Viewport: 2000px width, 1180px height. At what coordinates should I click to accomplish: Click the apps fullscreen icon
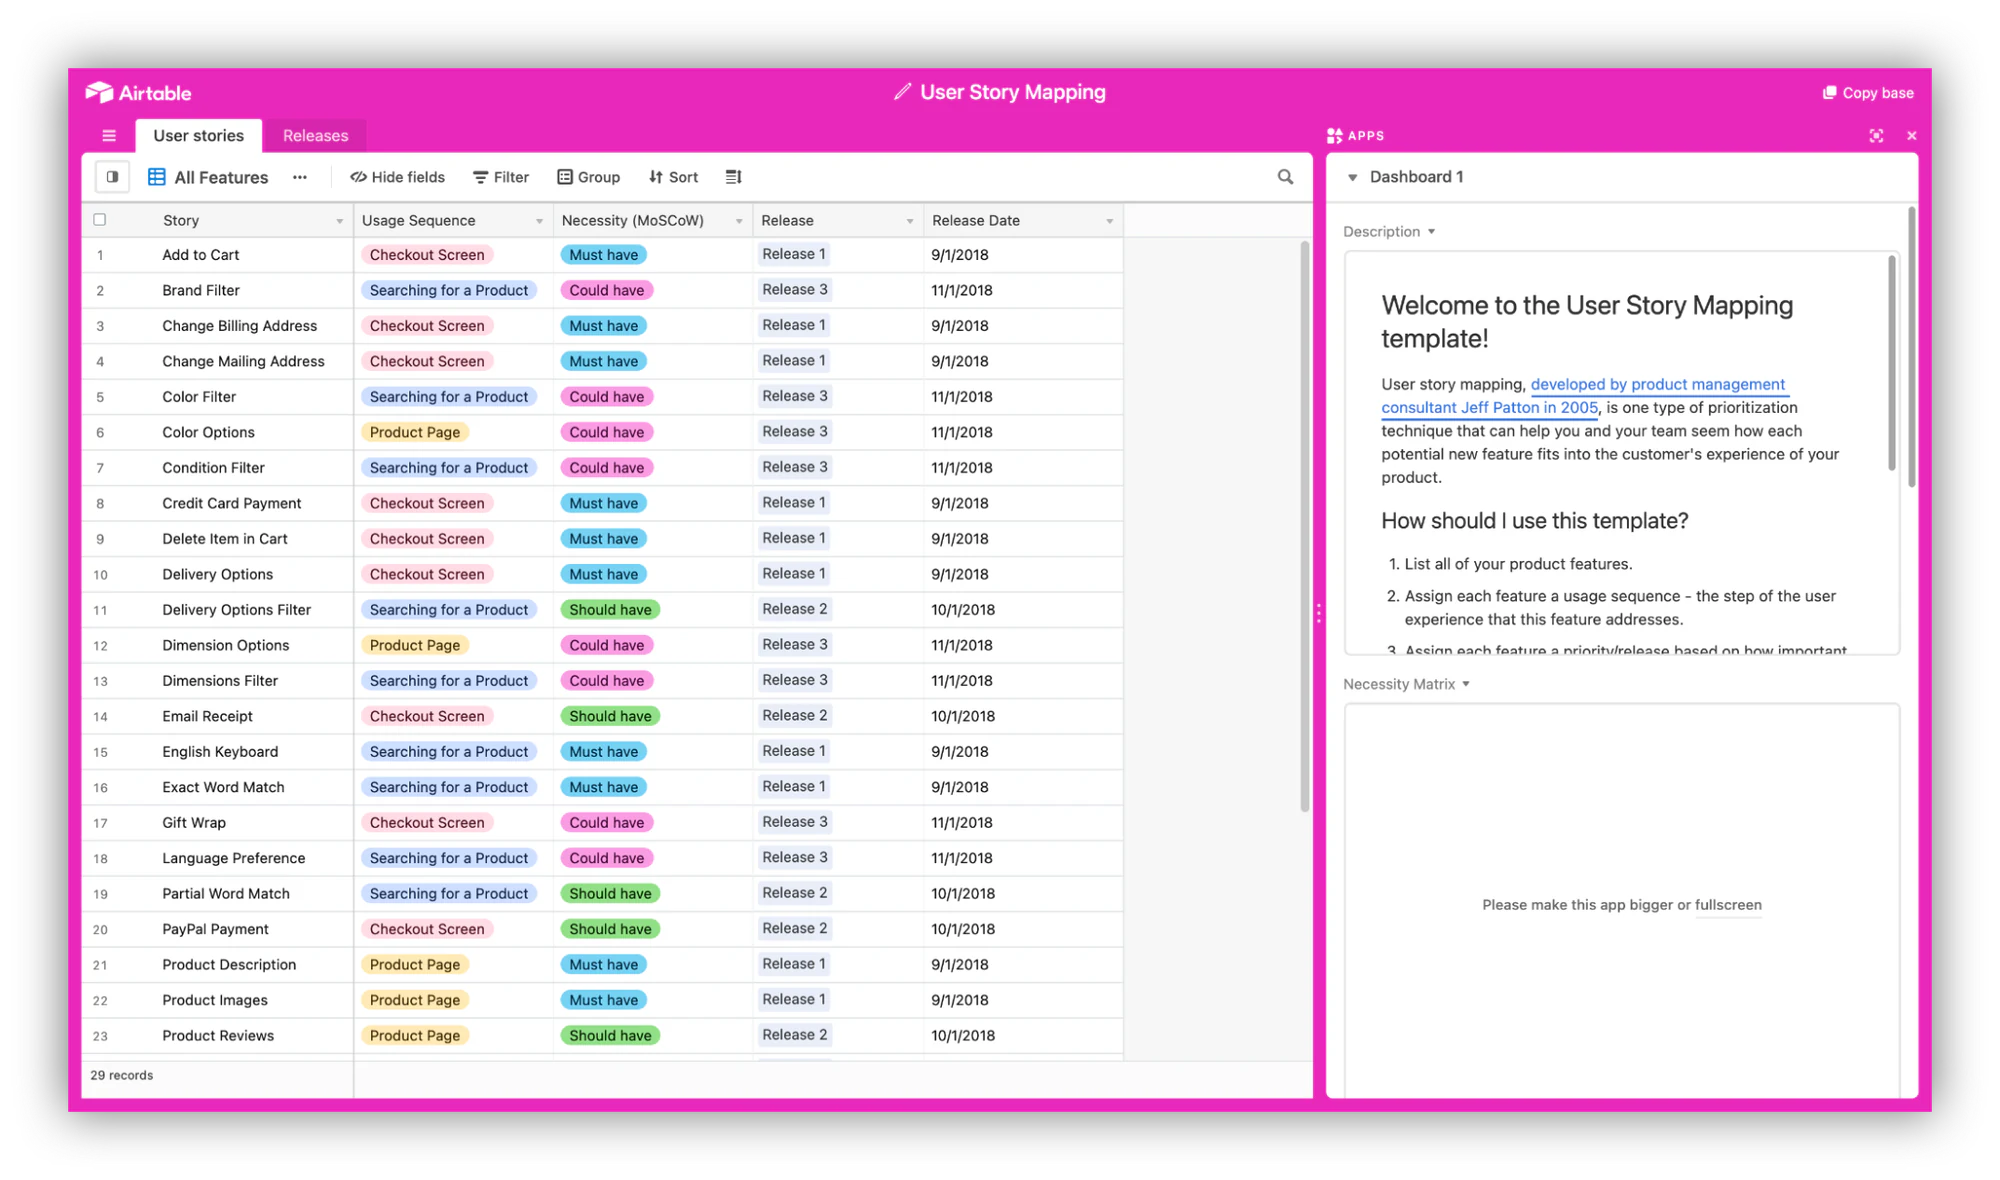1876,136
